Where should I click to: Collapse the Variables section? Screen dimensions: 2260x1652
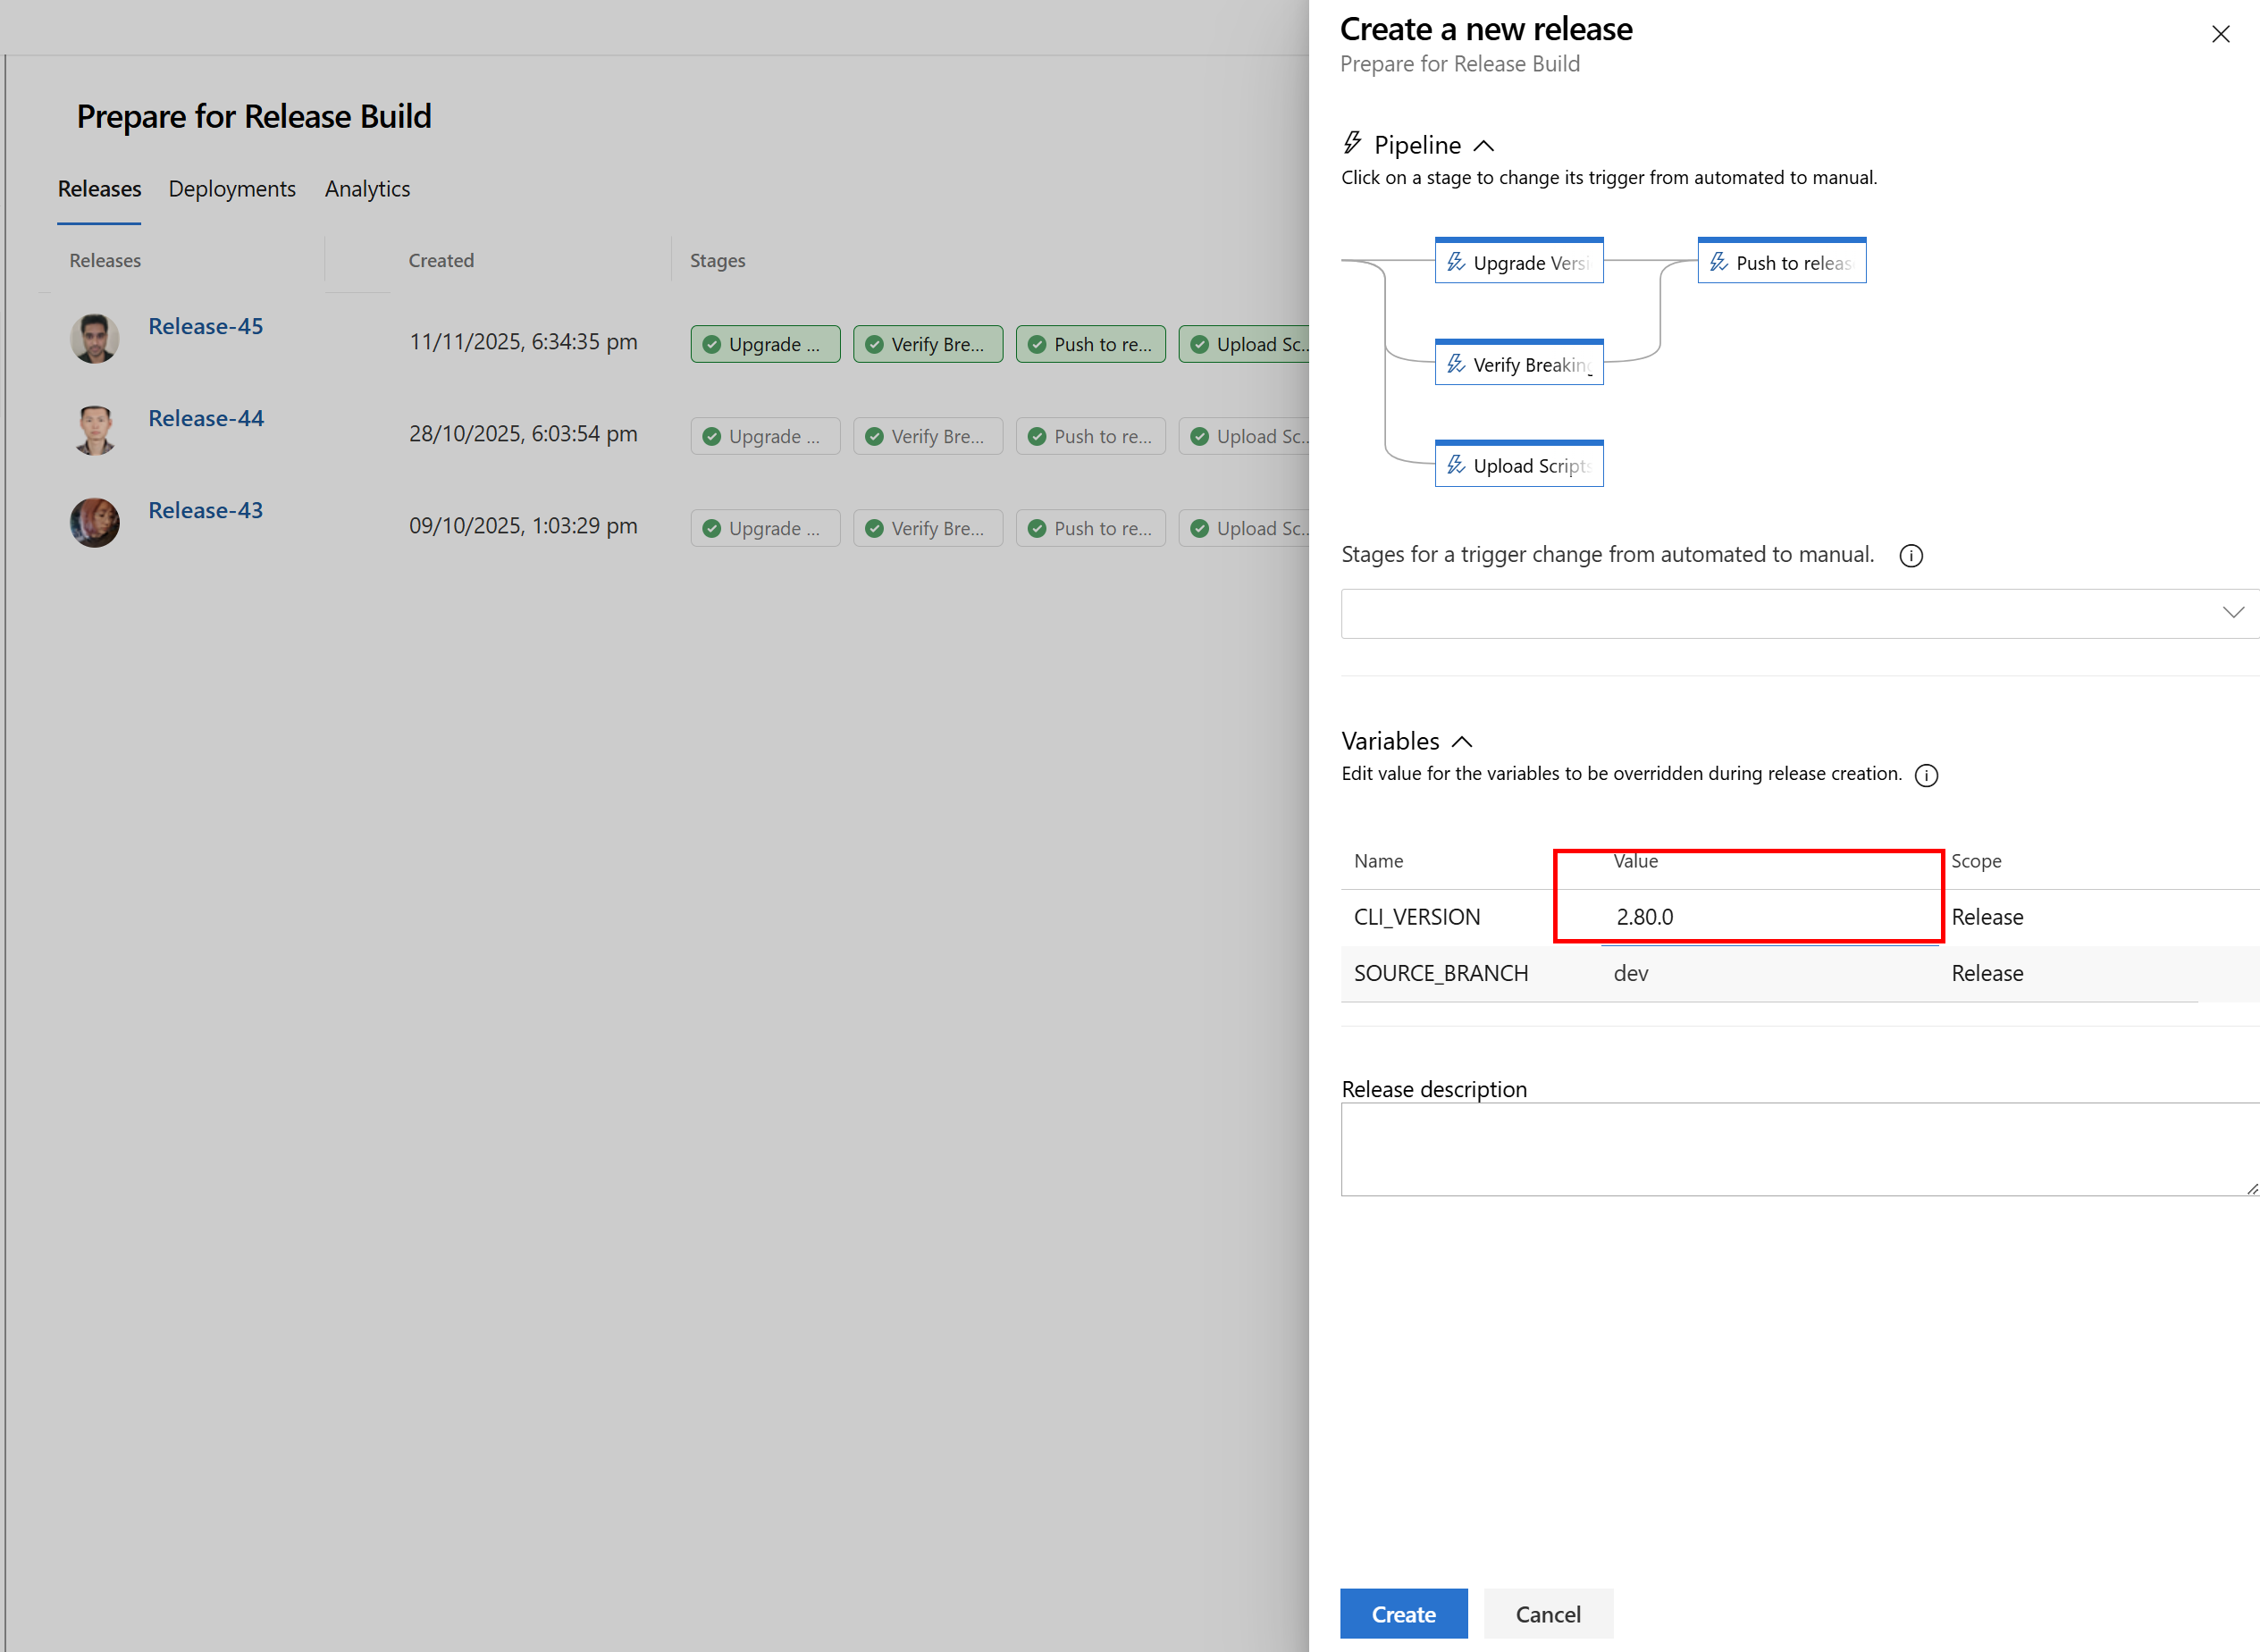(1462, 742)
